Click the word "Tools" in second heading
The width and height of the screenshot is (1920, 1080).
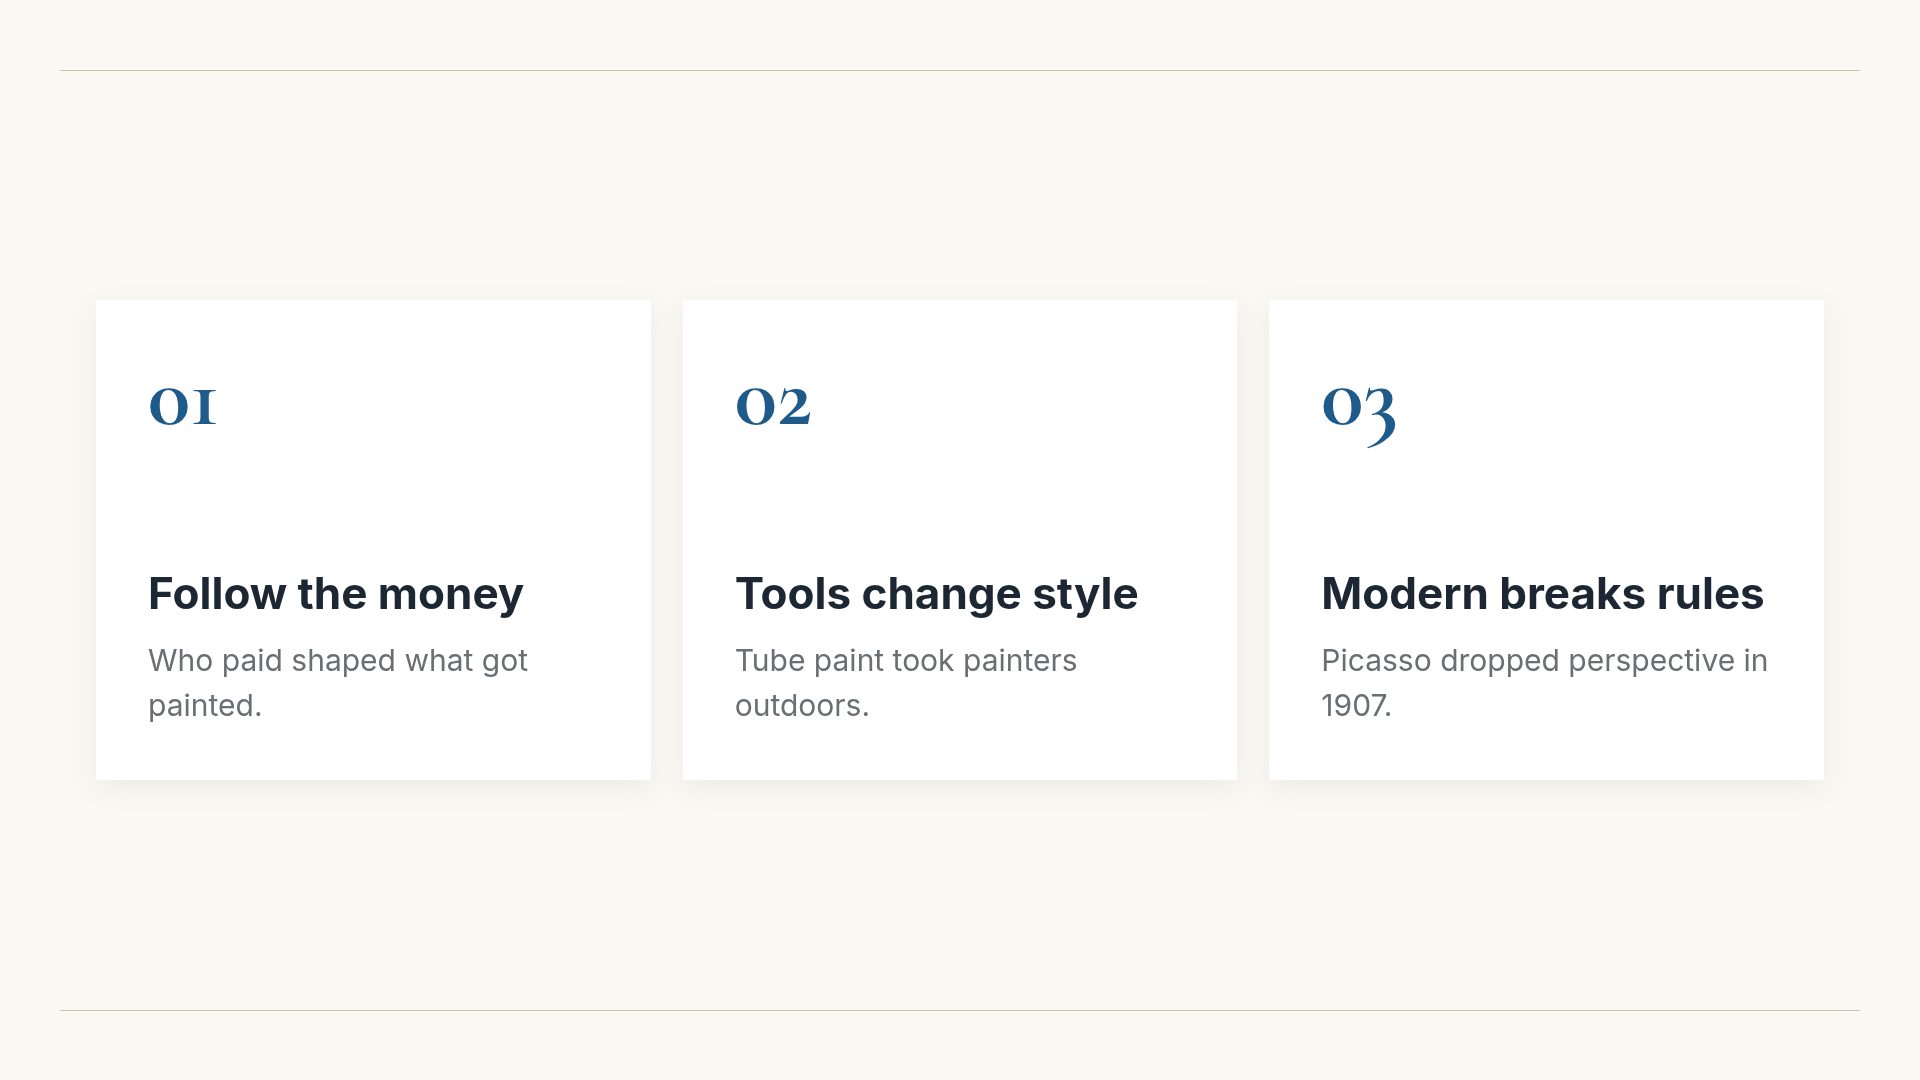pos(792,594)
